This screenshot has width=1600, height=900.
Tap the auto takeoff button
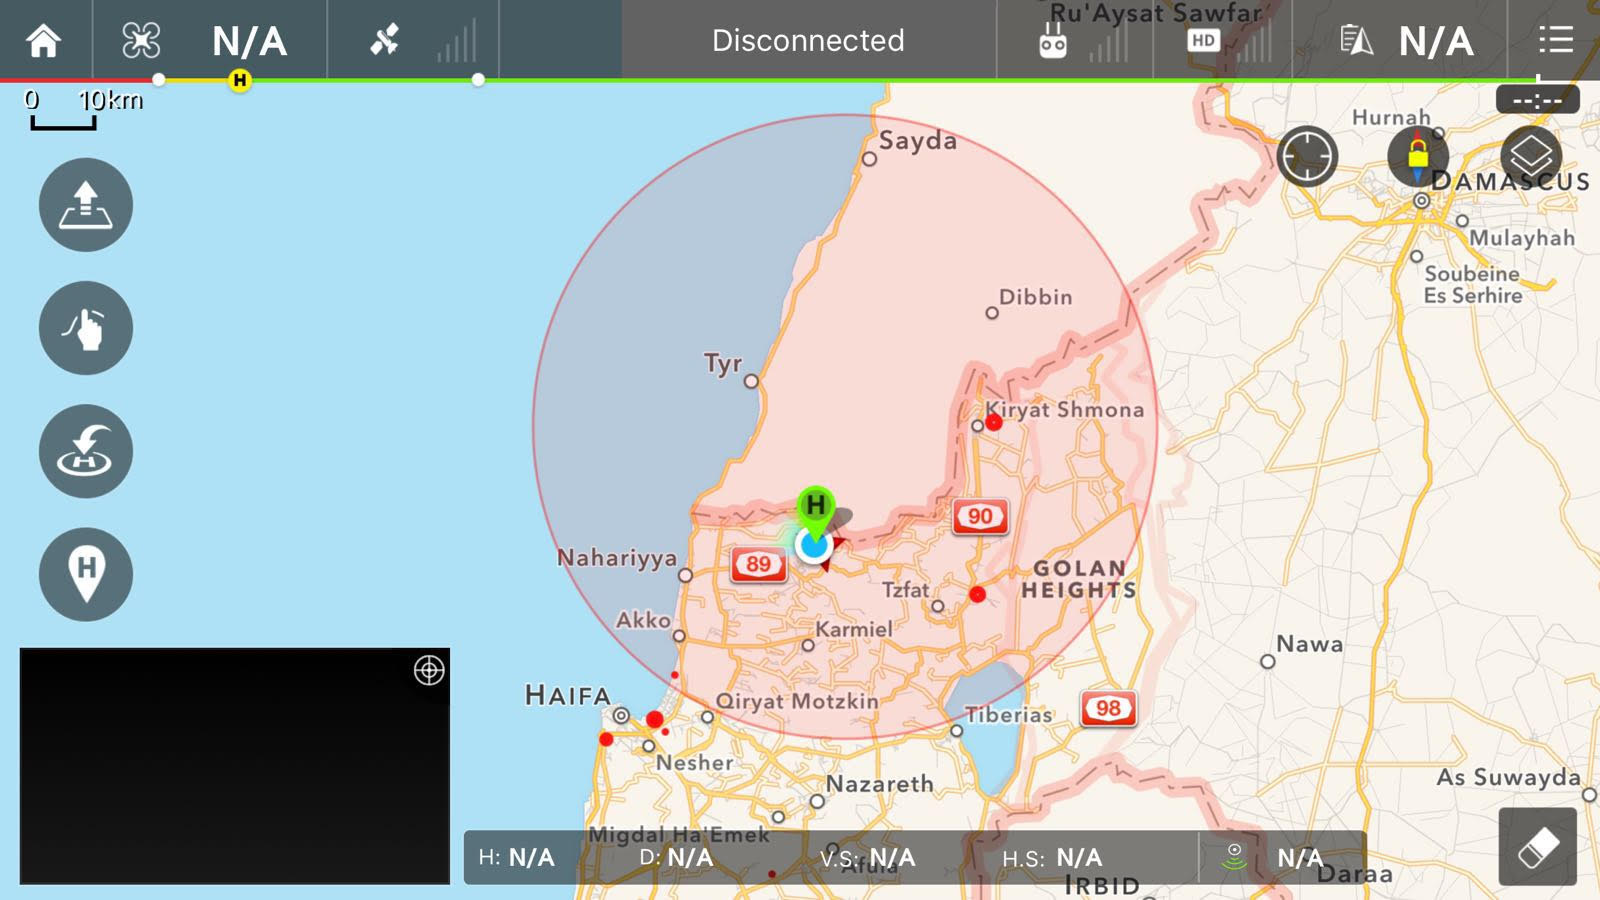[x=86, y=205]
